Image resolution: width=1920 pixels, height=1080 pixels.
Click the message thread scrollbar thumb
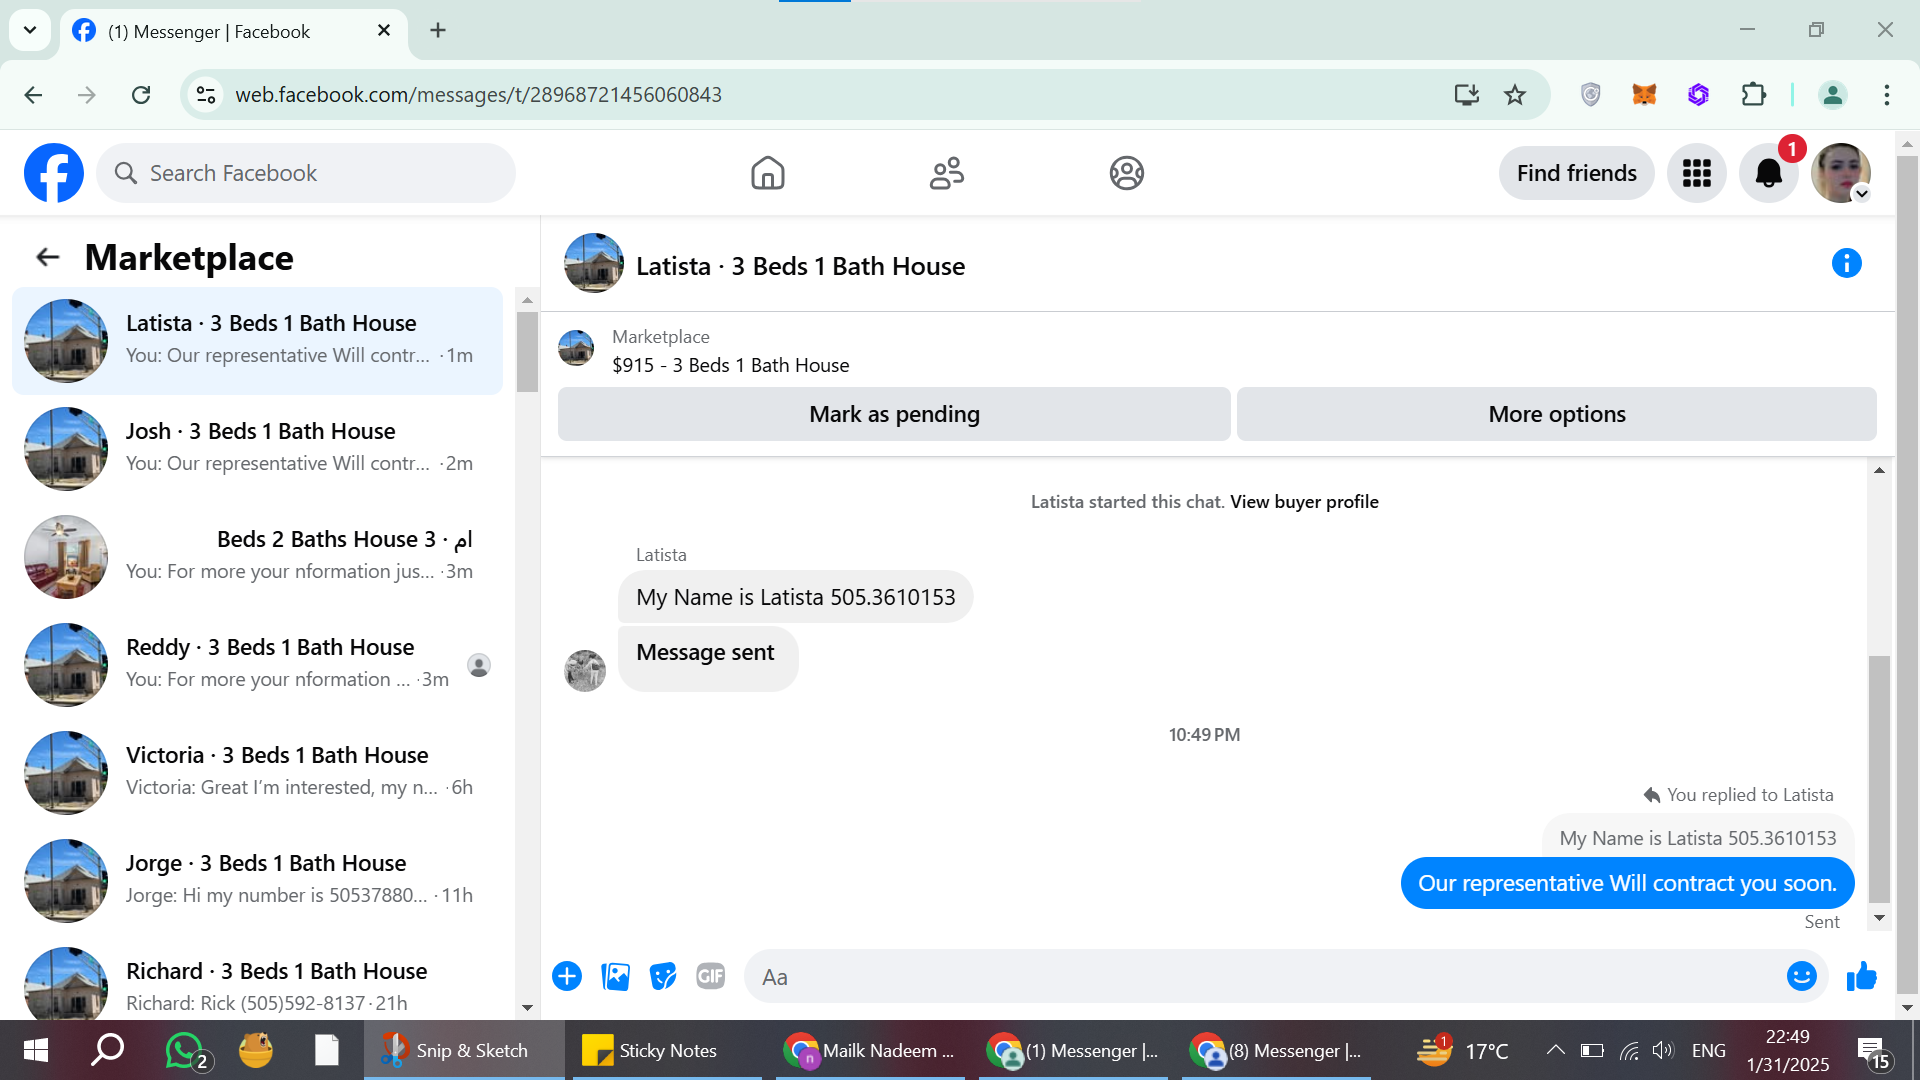1879,780
